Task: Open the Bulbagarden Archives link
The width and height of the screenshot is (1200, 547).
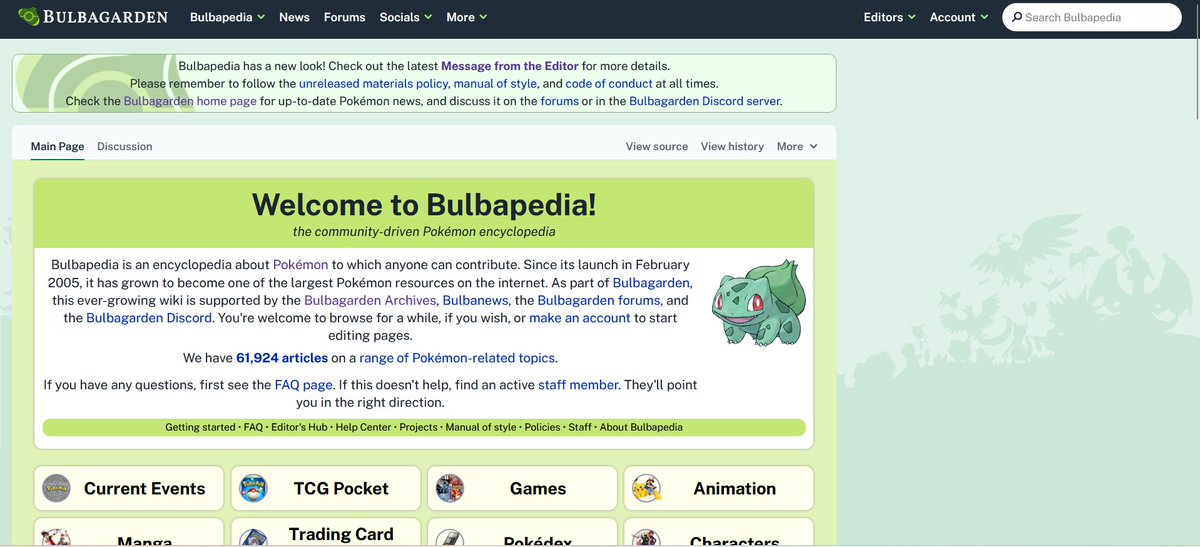Action: 370,300
